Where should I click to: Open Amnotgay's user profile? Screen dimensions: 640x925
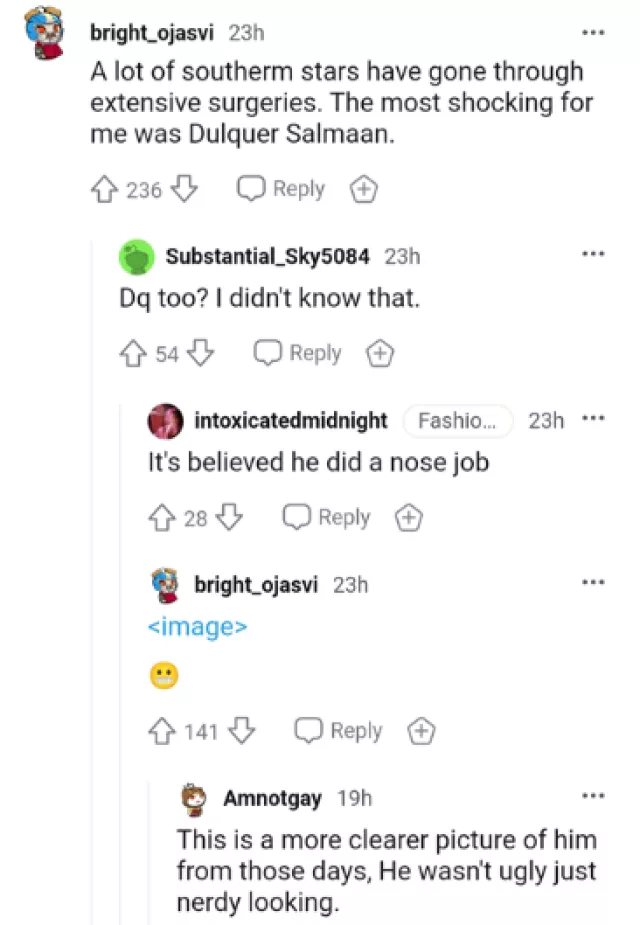[x=272, y=798]
